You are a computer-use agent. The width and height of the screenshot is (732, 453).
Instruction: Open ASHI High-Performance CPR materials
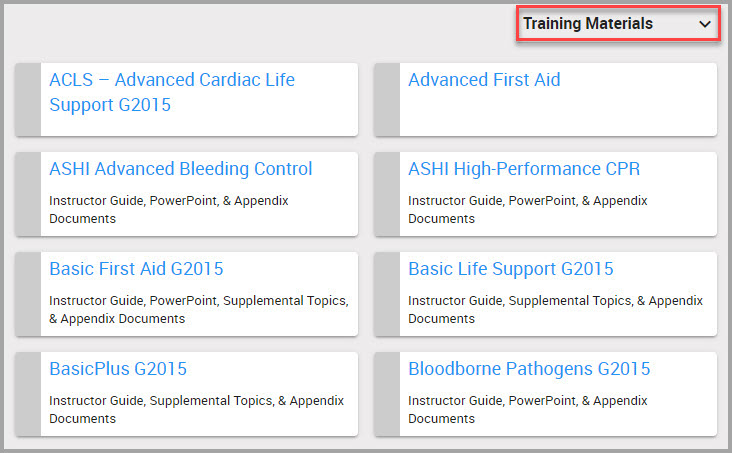524,169
